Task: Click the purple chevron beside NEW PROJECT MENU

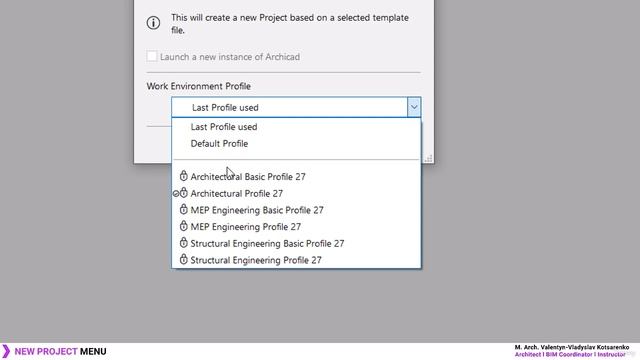Action: point(6,351)
